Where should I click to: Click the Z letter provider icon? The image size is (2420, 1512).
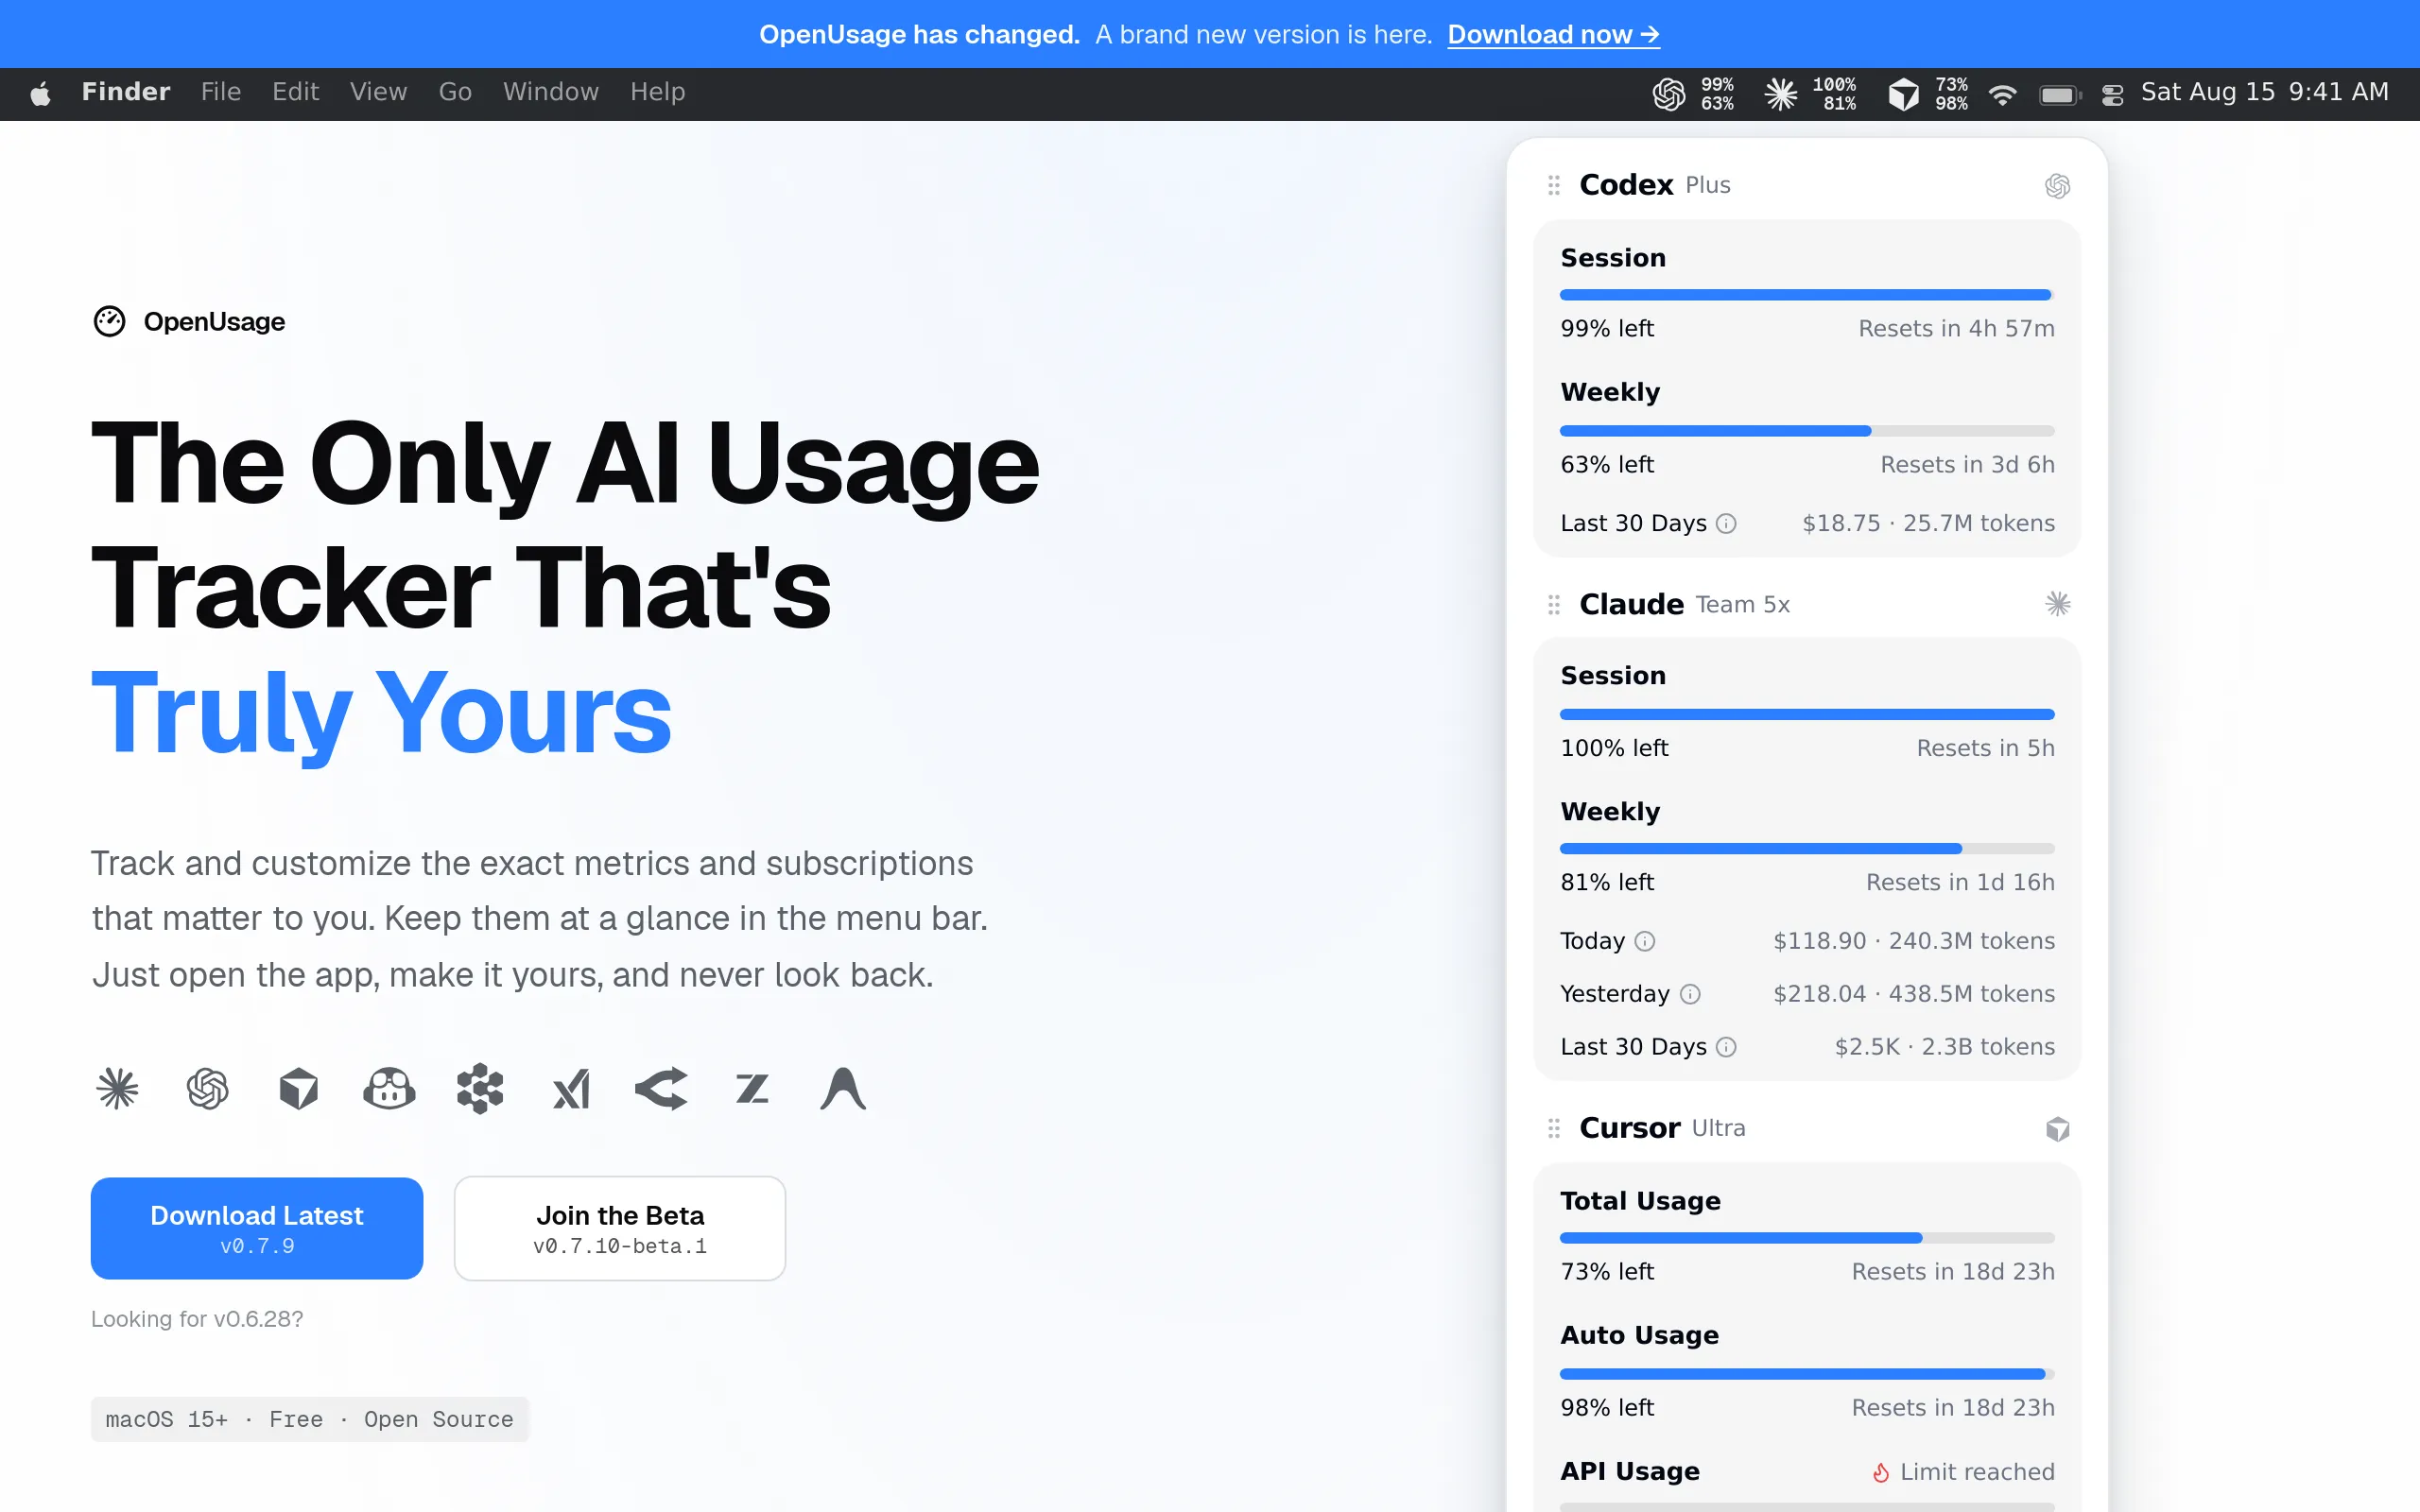pyautogui.click(x=752, y=1088)
